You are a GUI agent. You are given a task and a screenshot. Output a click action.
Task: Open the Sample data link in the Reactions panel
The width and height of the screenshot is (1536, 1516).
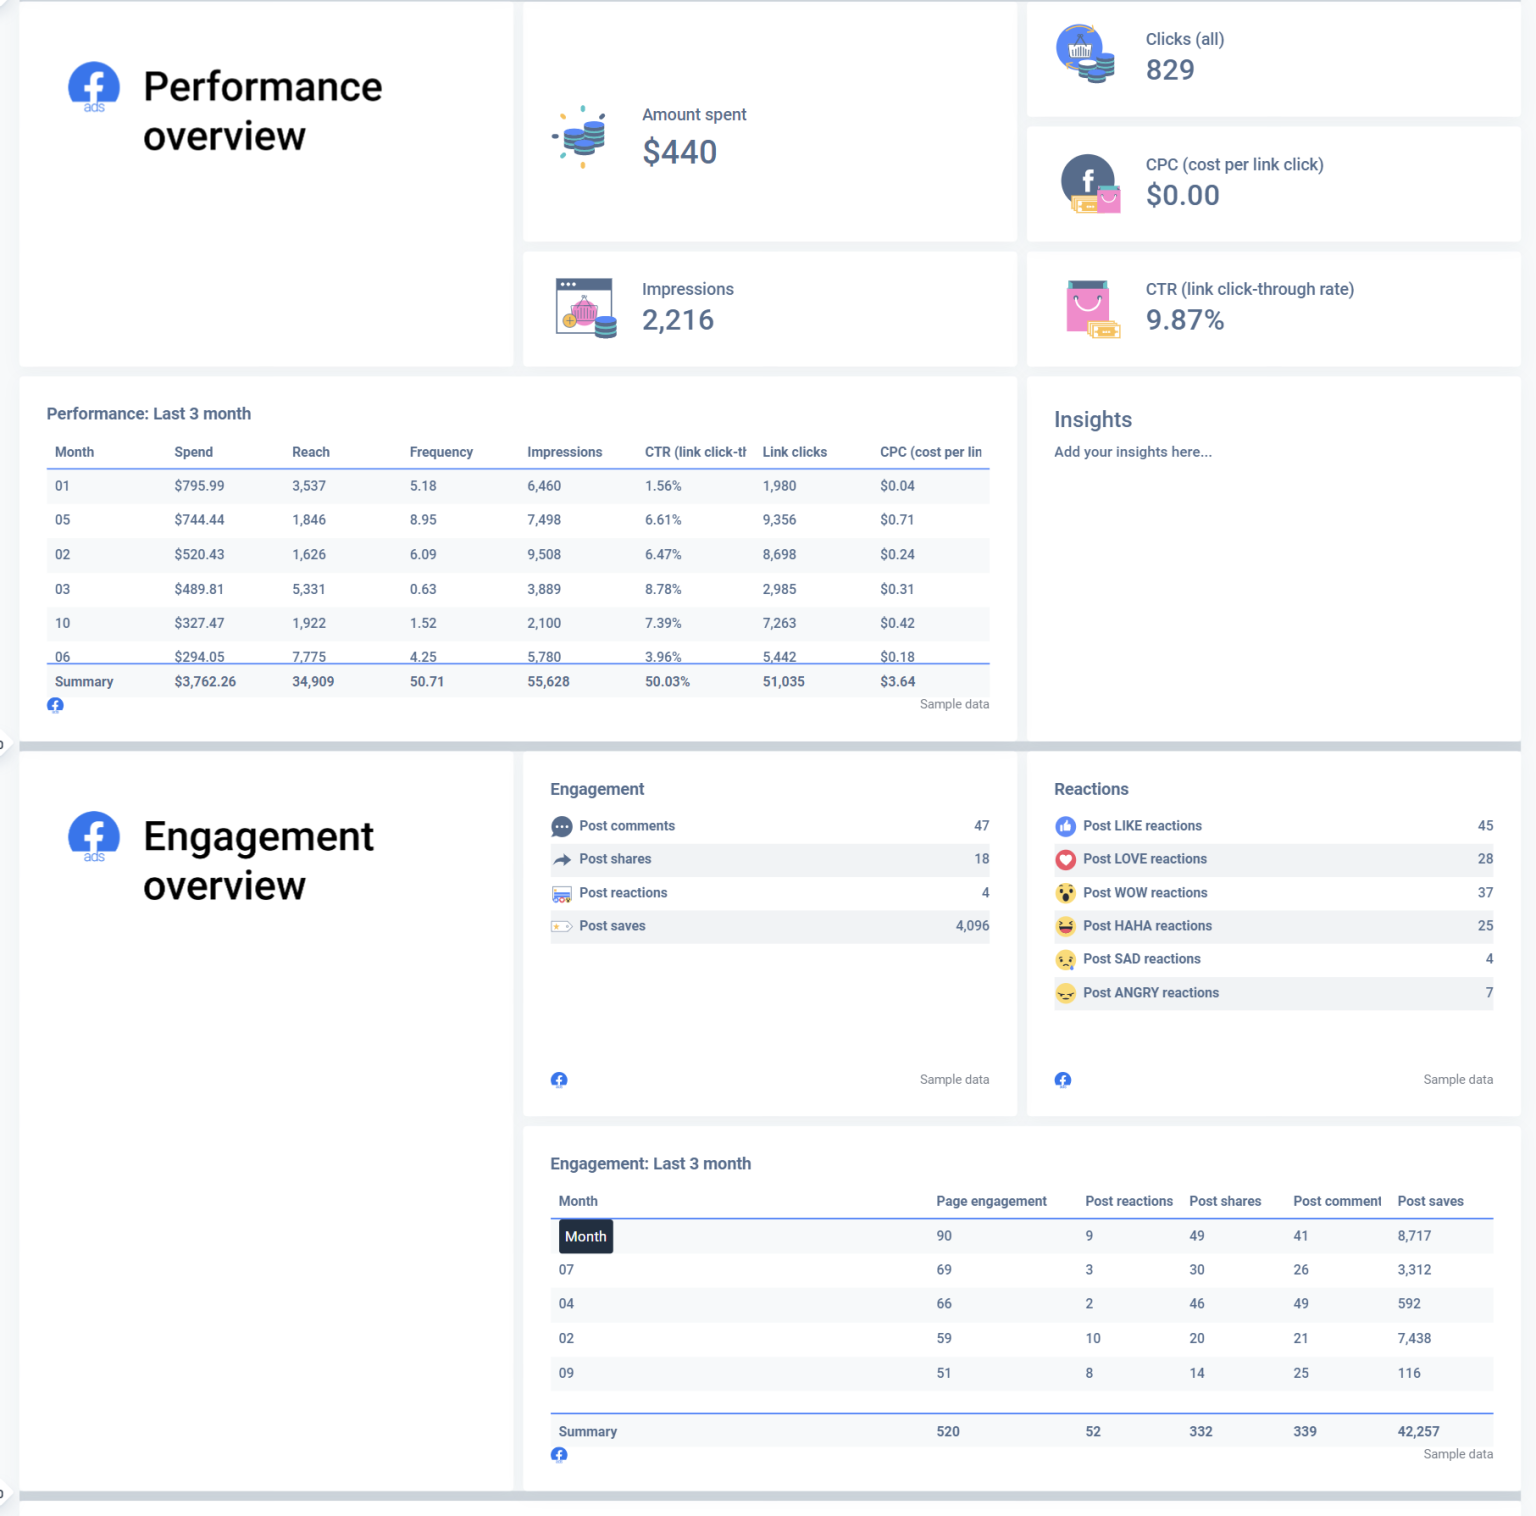point(1458,1079)
